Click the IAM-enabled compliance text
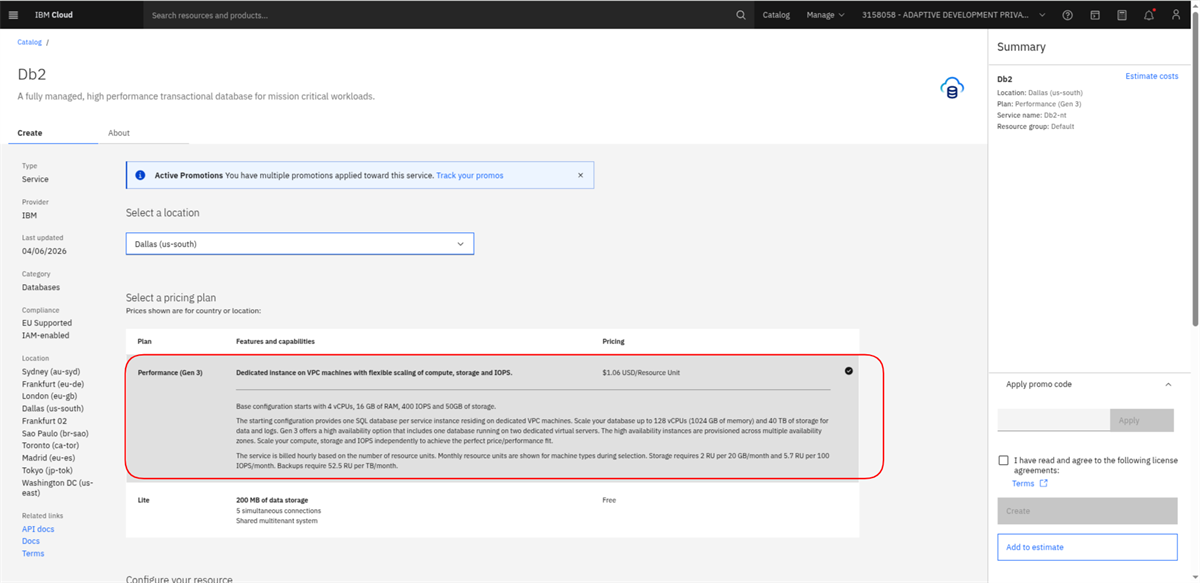This screenshot has height=583, width=1200. coord(46,335)
